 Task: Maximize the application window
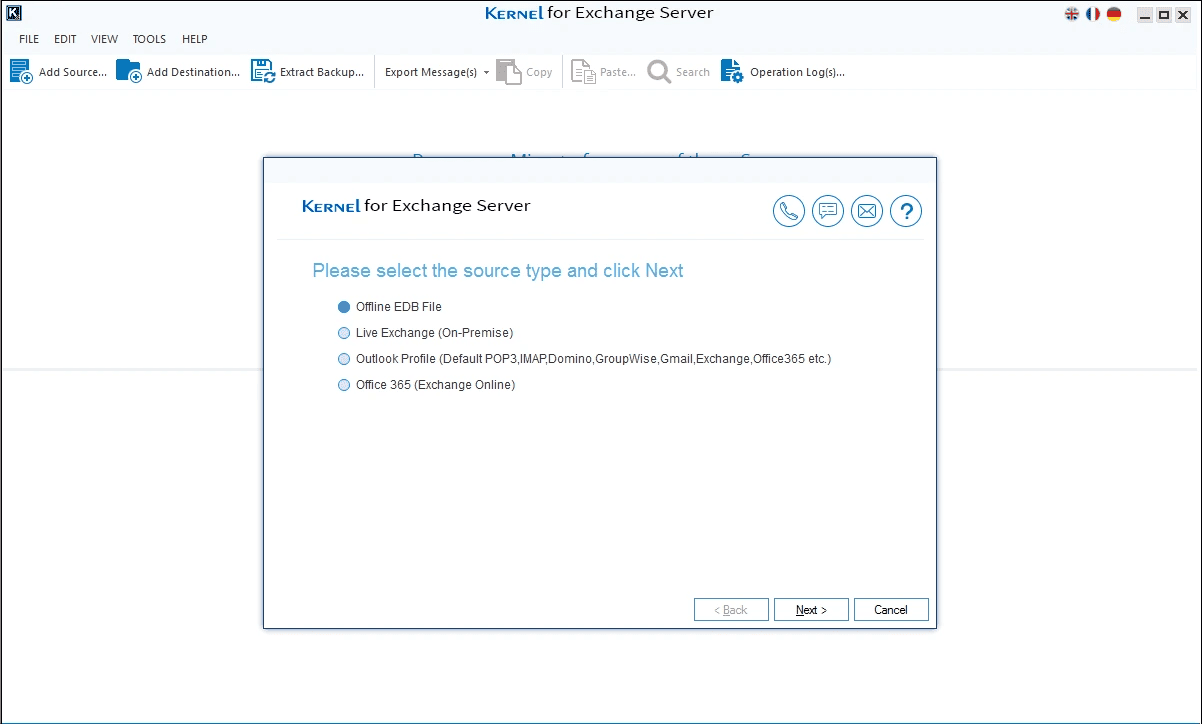(1164, 15)
